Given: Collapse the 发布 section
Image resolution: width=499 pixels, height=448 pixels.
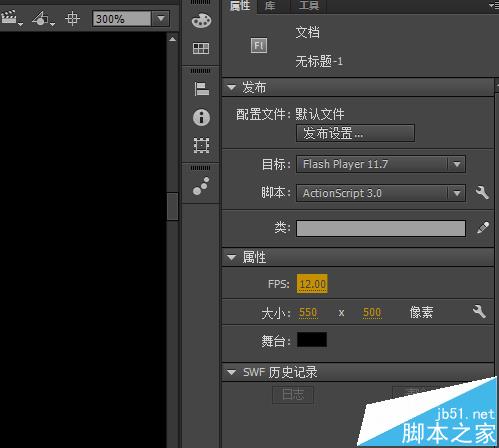Looking at the screenshot, I should 231,88.
